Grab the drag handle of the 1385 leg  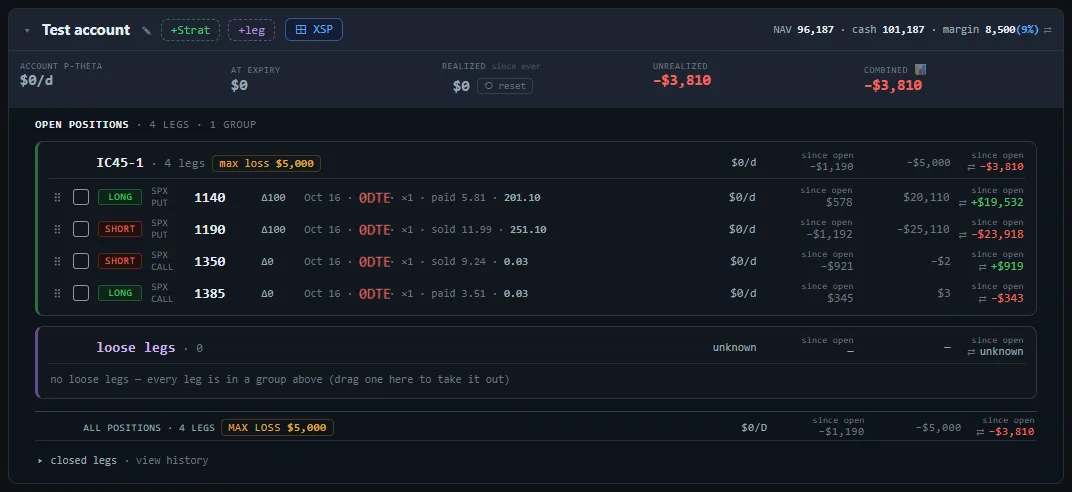pos(57,293)
